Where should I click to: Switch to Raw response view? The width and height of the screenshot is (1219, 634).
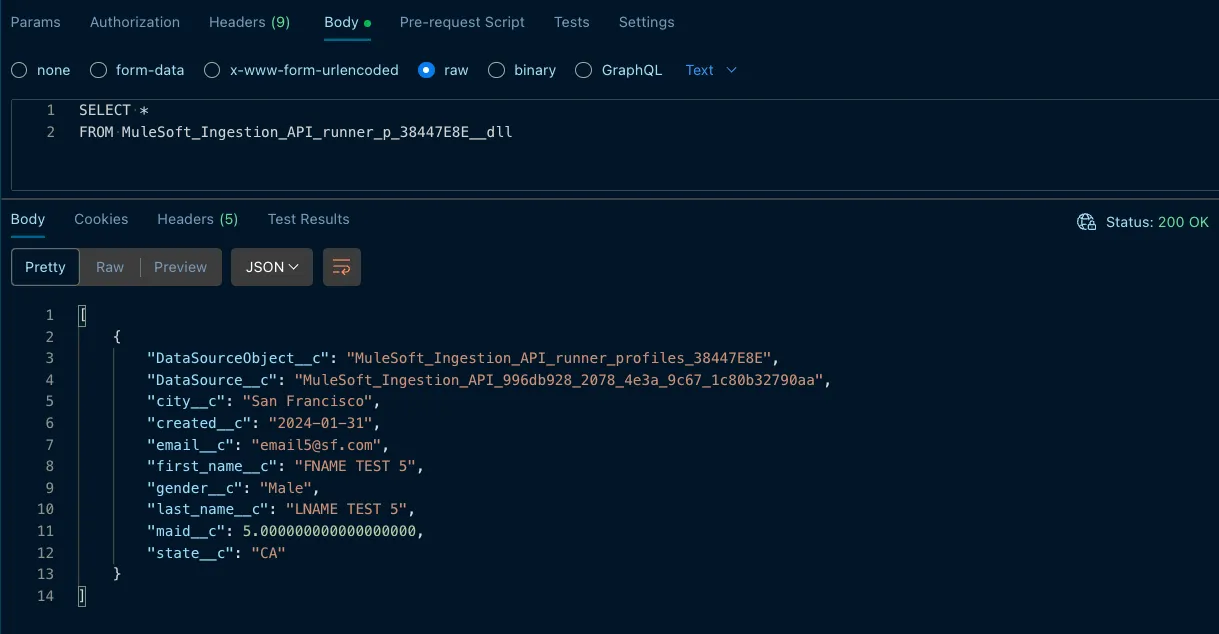[x=110, y=267]
